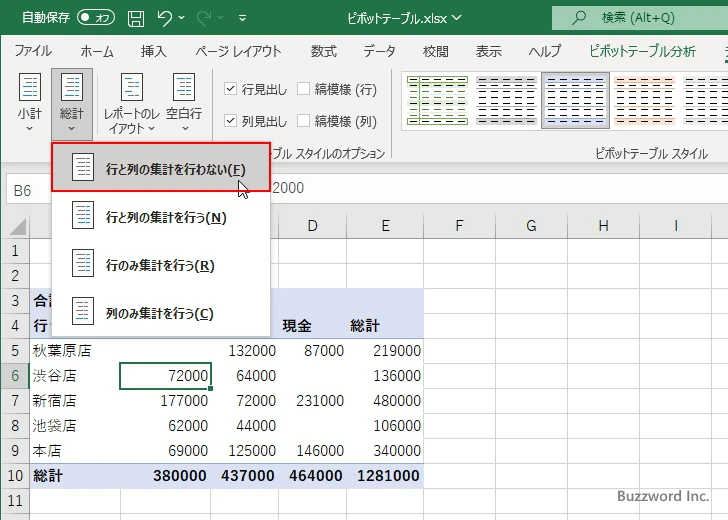728x520 pixels.
Task: Click selected cell with value 72000 in row 6
Action: [165, 376]
